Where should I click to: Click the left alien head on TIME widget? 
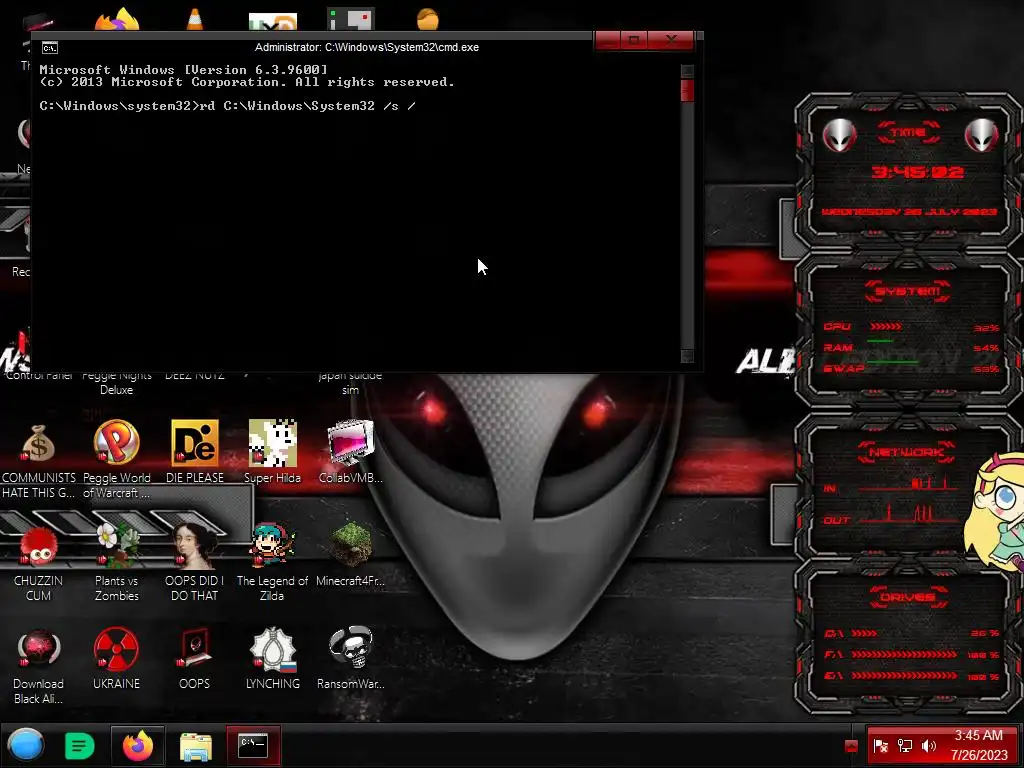coord(839,135)
